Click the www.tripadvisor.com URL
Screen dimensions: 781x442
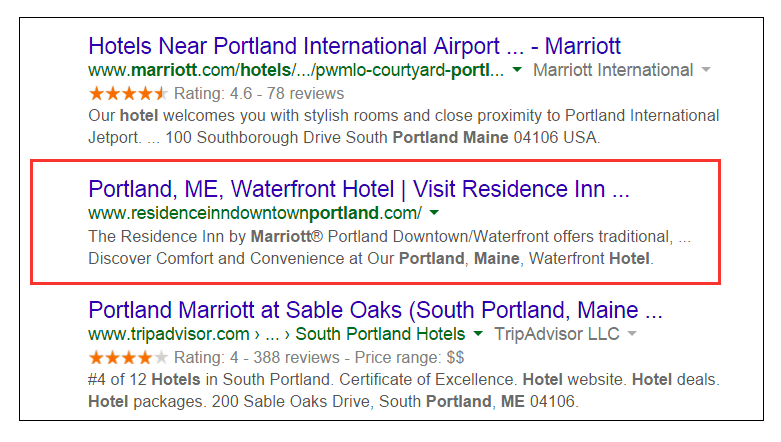pyautogui.click(x=169, y=334)
